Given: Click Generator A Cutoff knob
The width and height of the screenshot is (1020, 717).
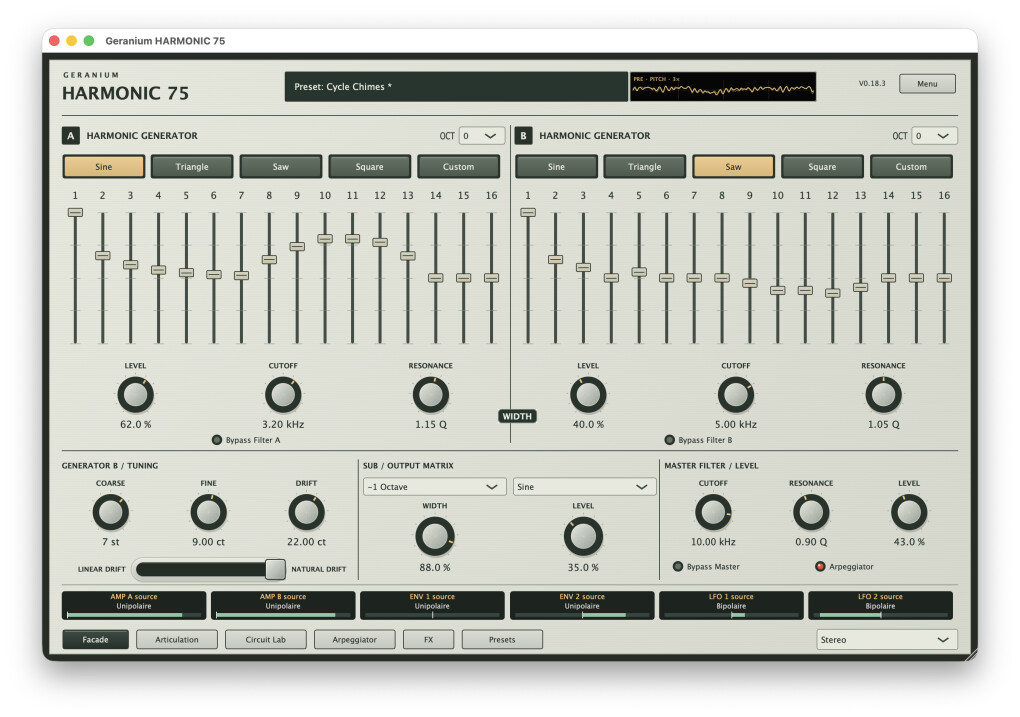Looking at the screenshot, I should 283,395.
